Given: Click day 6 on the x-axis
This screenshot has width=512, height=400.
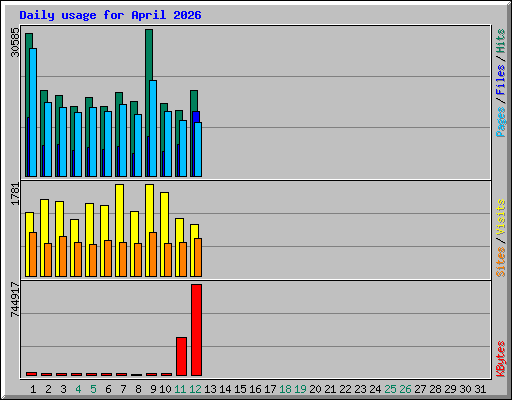Looking at the screenshot, I should 108,389.
